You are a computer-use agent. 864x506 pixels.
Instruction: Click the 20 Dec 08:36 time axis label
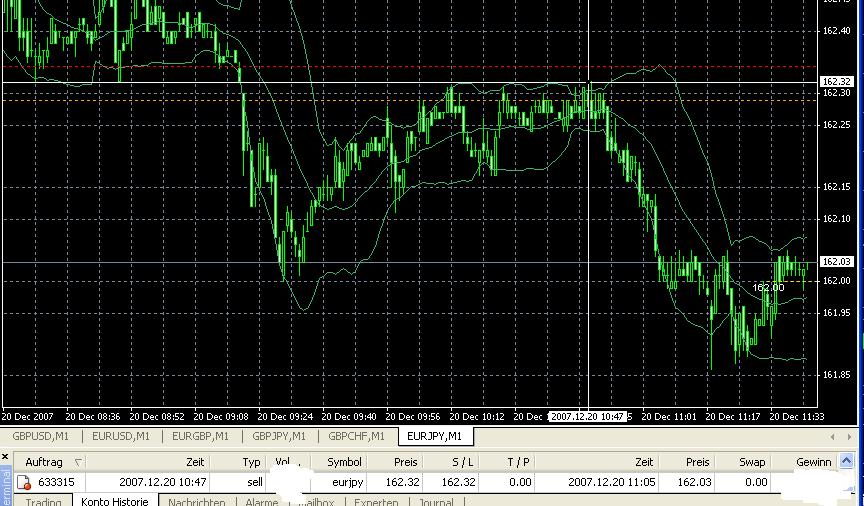(93, 417)
